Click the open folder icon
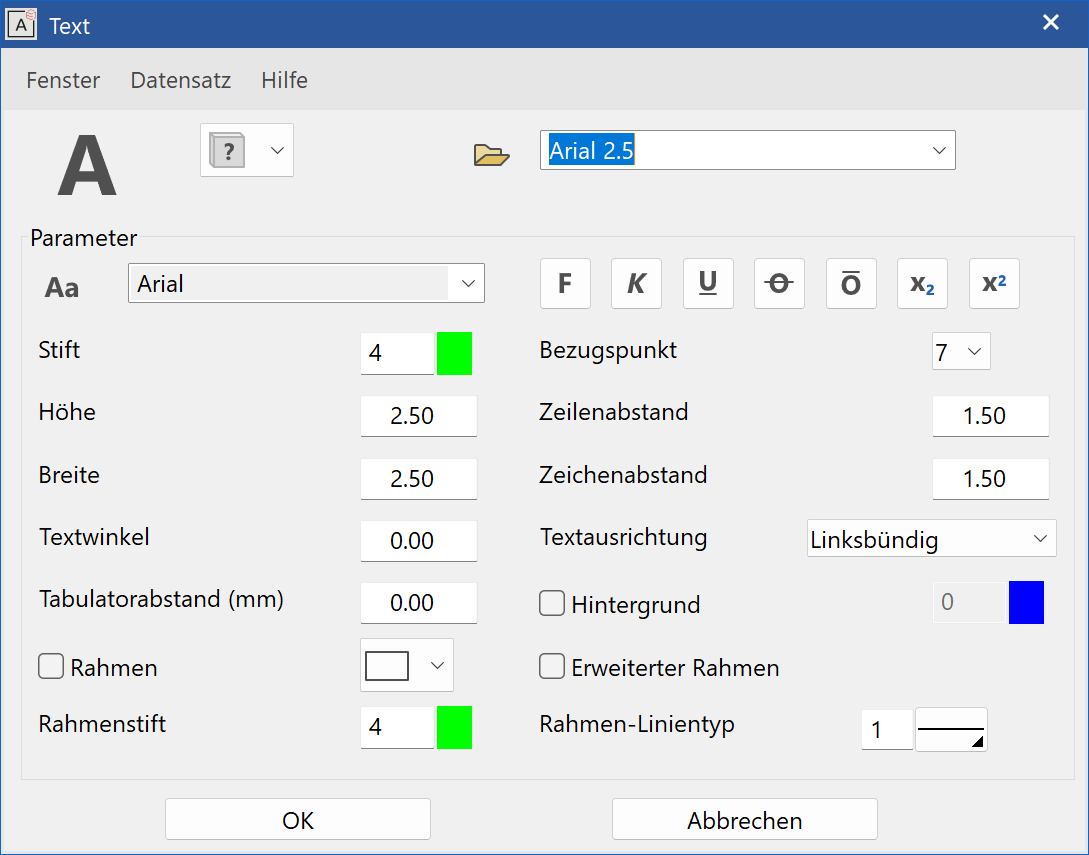This screenshot has height=855, width=1089. 492,154
